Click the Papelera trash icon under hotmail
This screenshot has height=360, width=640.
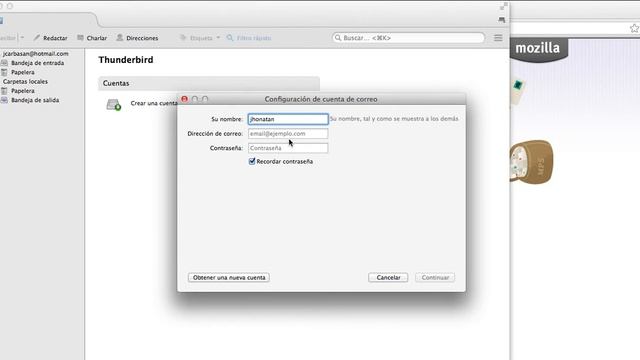4,72
